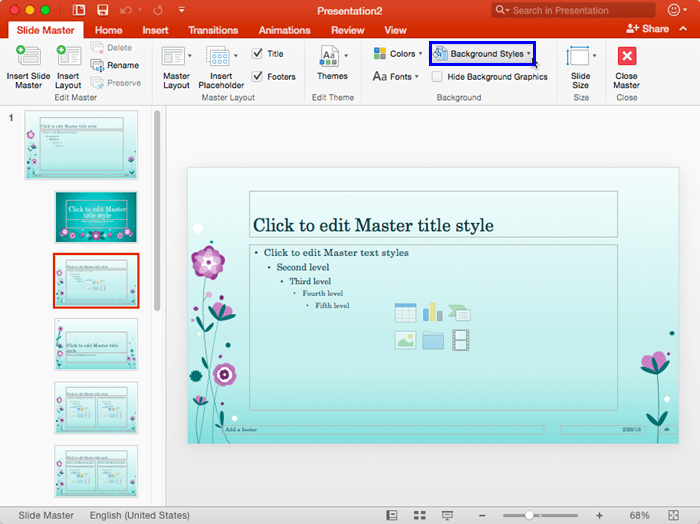This screenshot has height=524, width=700.
Task: Click the Share button label
Action: [x=655, y=29]
